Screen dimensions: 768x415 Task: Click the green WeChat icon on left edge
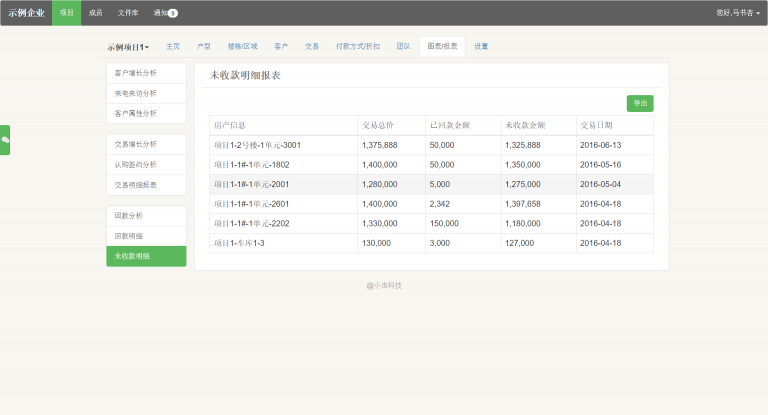pos(5,140)
